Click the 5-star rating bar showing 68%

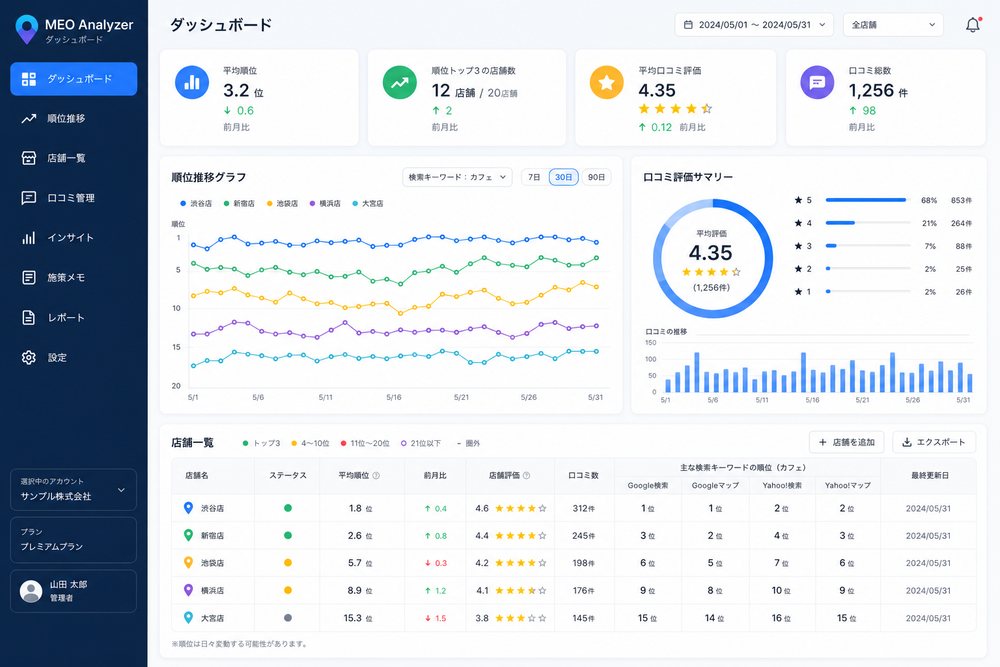click(x=867, y=200)
